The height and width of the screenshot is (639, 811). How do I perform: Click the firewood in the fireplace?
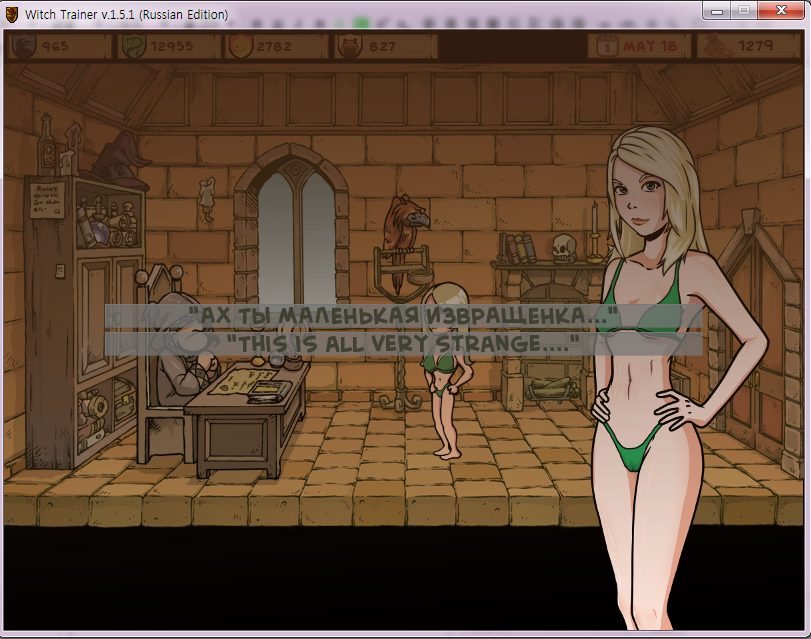click(x=550, y=389)
